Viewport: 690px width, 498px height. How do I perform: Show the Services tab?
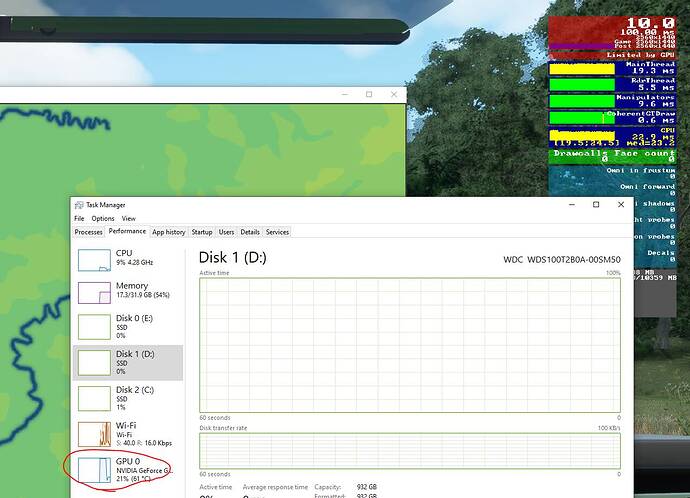(x=277, y=232)
